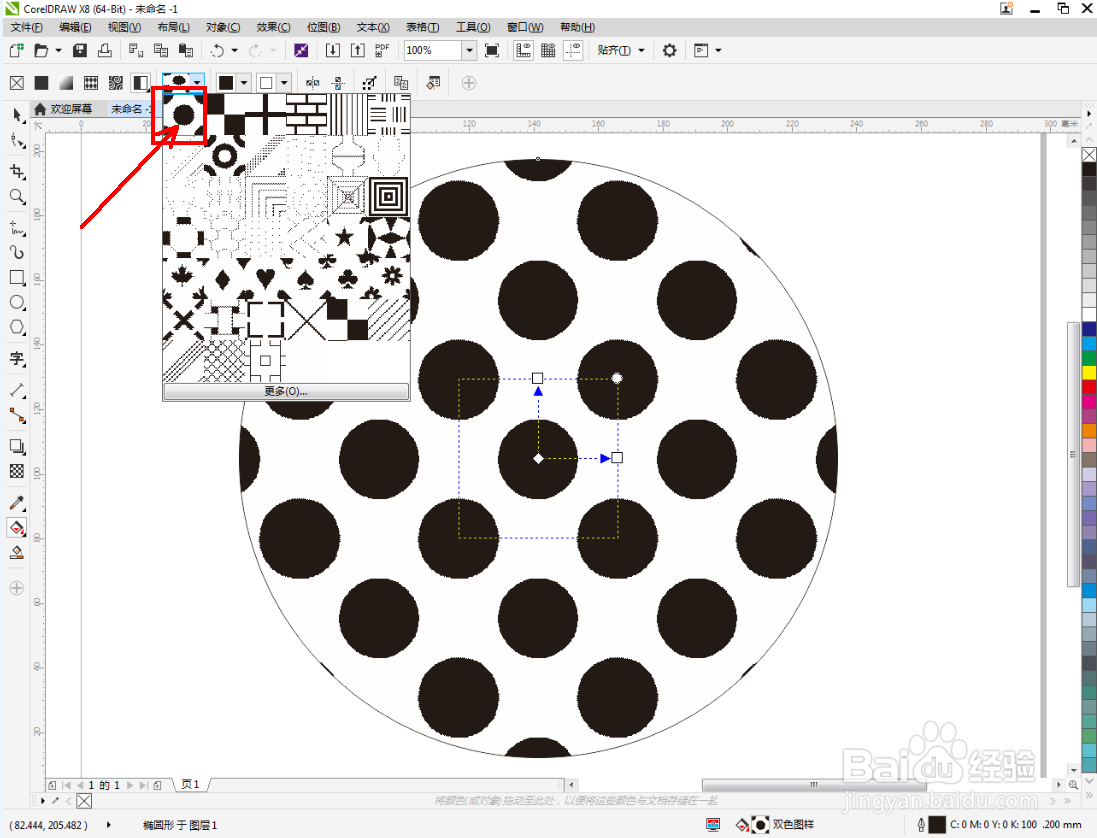1097x838 pixels.
Task: Select the Drop Shadow tool
Action: click(17, 446)
